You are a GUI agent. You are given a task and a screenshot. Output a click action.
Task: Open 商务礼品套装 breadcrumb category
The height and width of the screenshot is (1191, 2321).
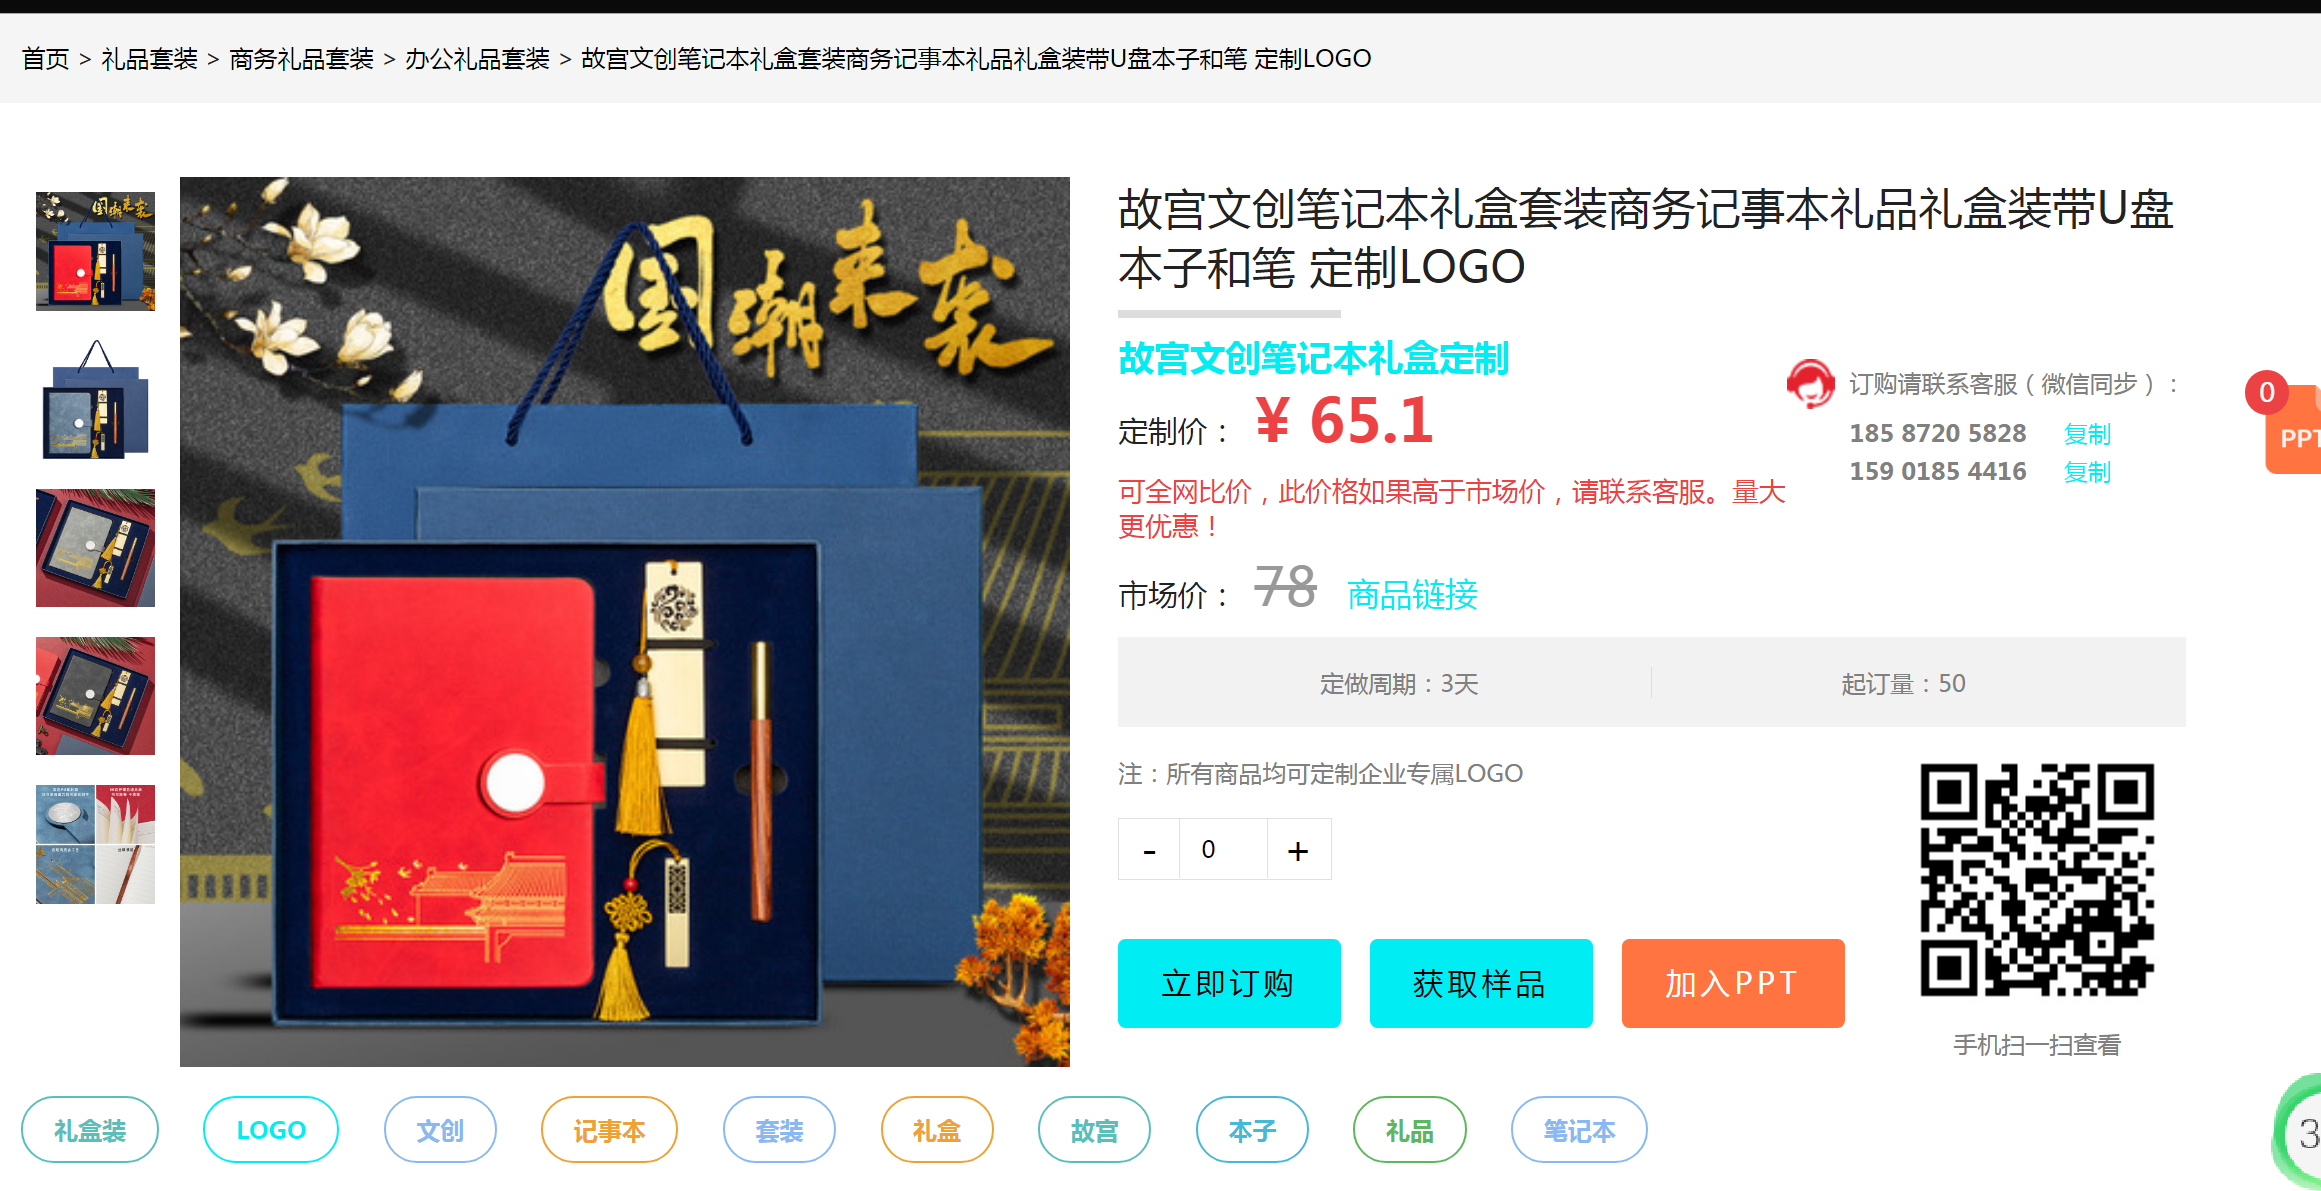[301, 59]
